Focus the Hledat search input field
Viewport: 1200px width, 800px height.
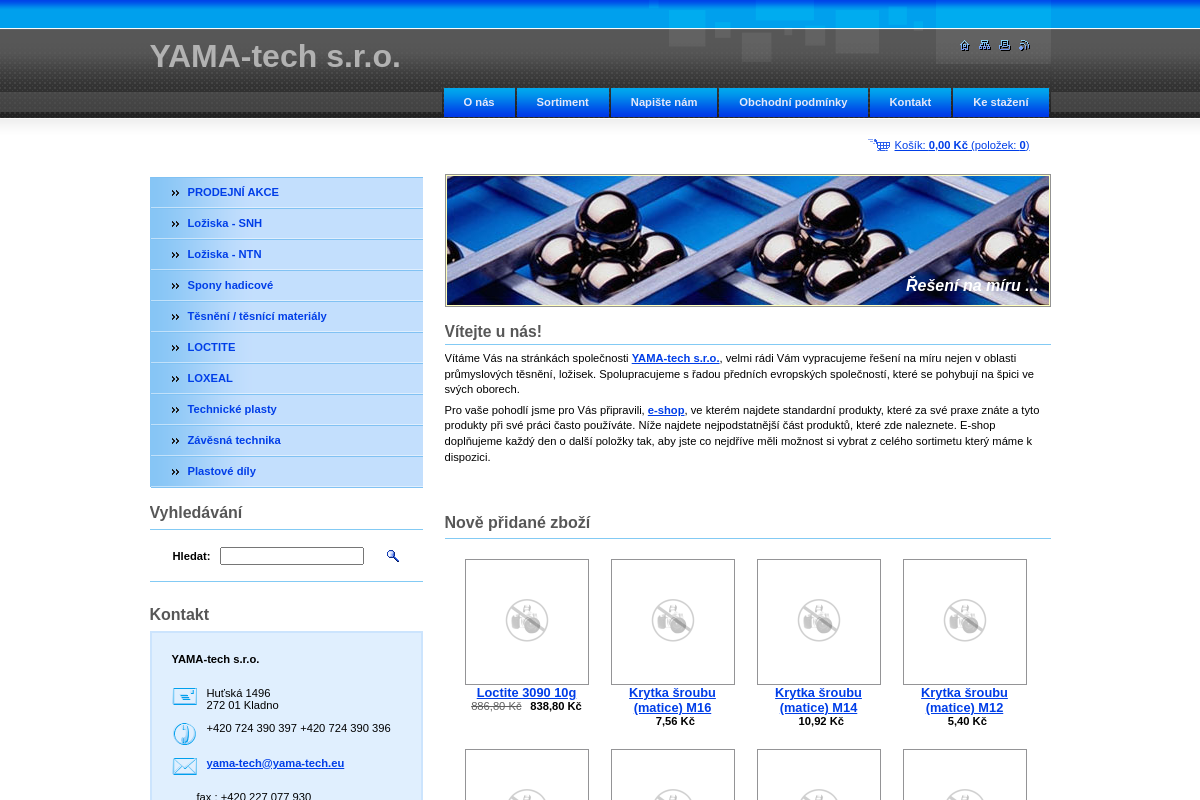[292, 556]
